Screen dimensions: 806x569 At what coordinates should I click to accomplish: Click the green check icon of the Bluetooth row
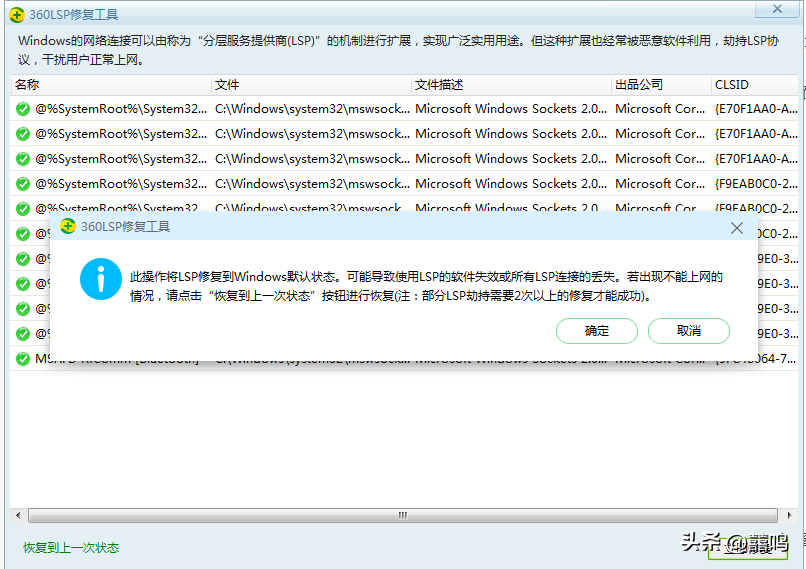(23, 359)
